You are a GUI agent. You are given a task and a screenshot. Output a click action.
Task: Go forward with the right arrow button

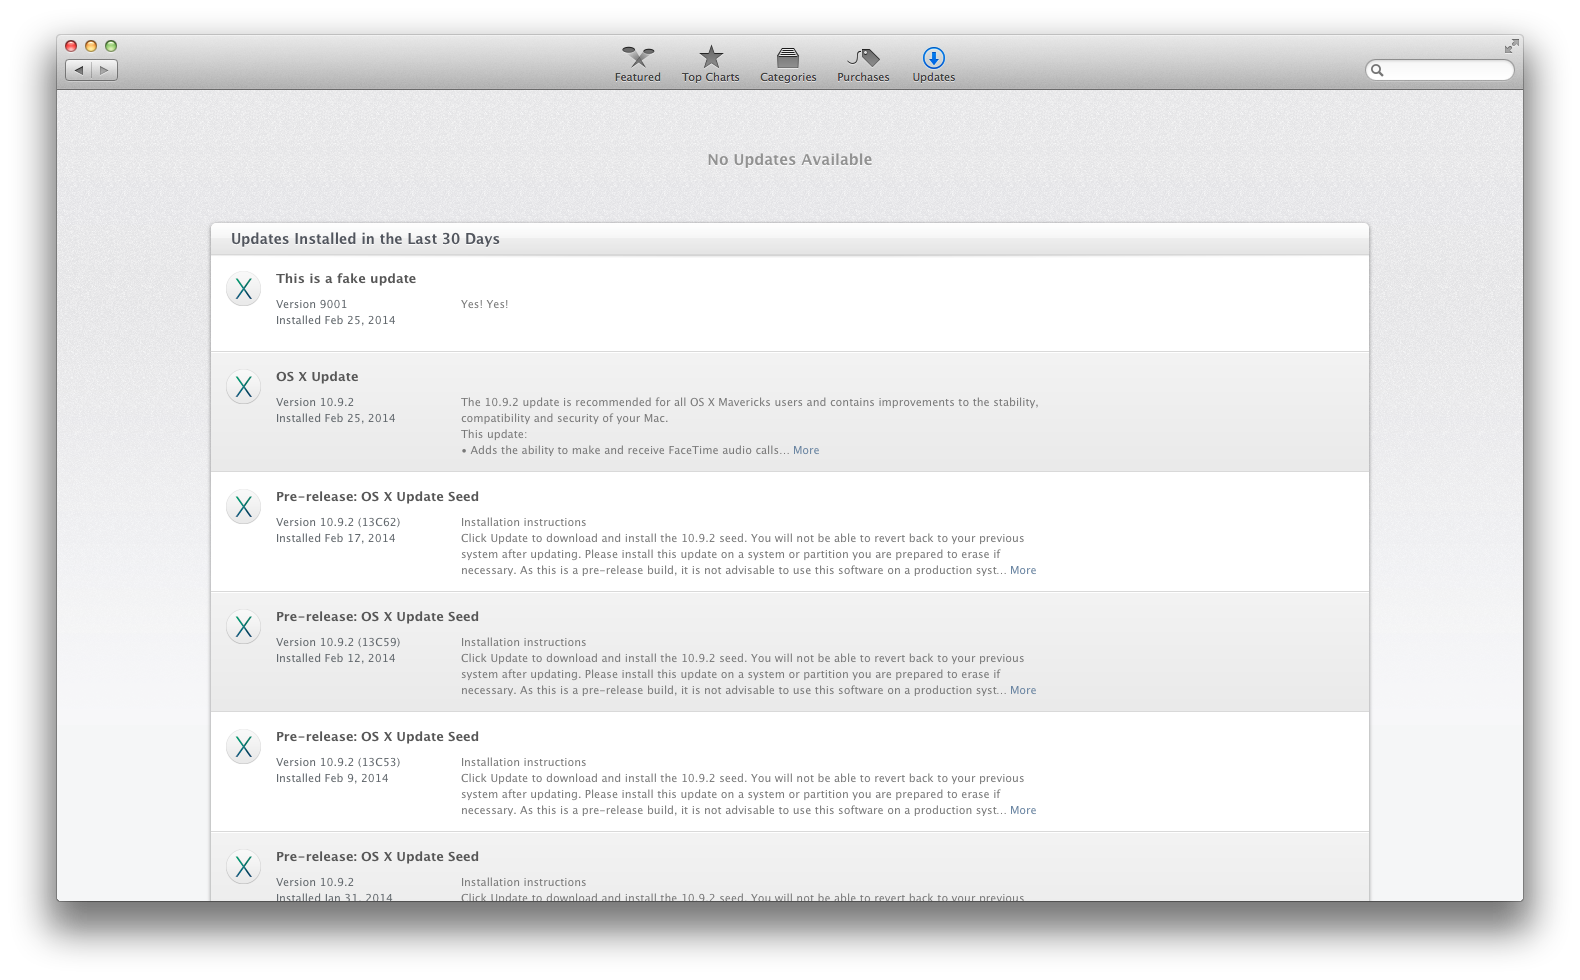[105, 70]
